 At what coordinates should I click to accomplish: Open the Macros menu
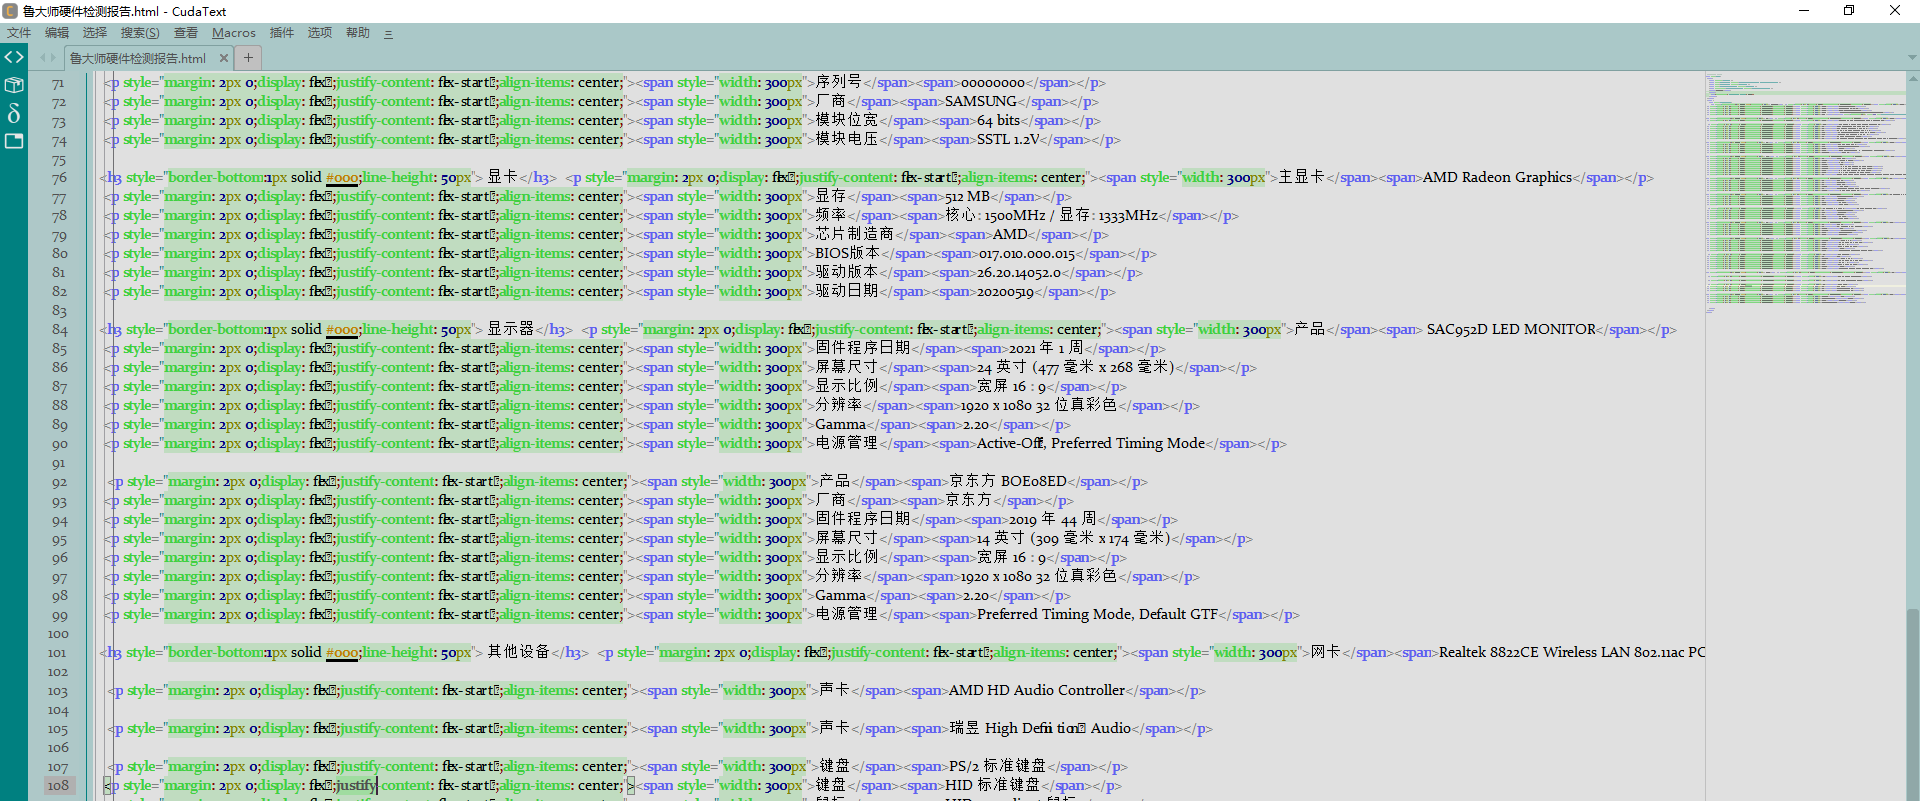[234, 33]
